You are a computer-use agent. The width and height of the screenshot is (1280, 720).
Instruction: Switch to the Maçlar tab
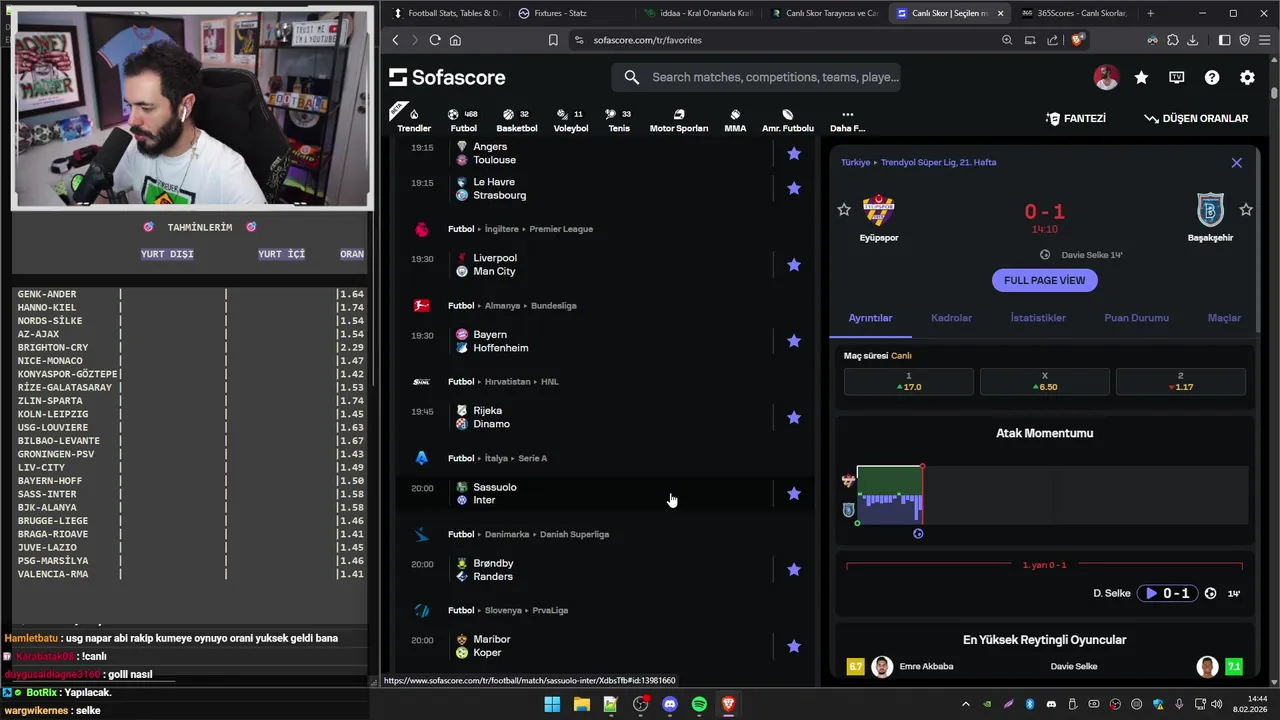click(x=1224, y=318)
